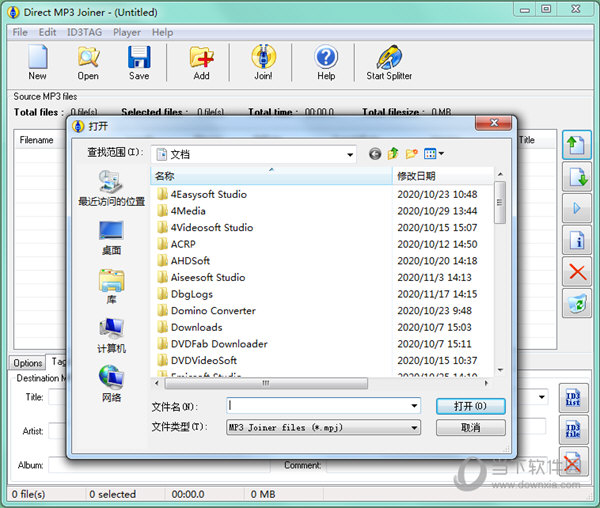Click the horizontal scrollbar thumb in file list

pyautogui.click(x=266, y=383)
